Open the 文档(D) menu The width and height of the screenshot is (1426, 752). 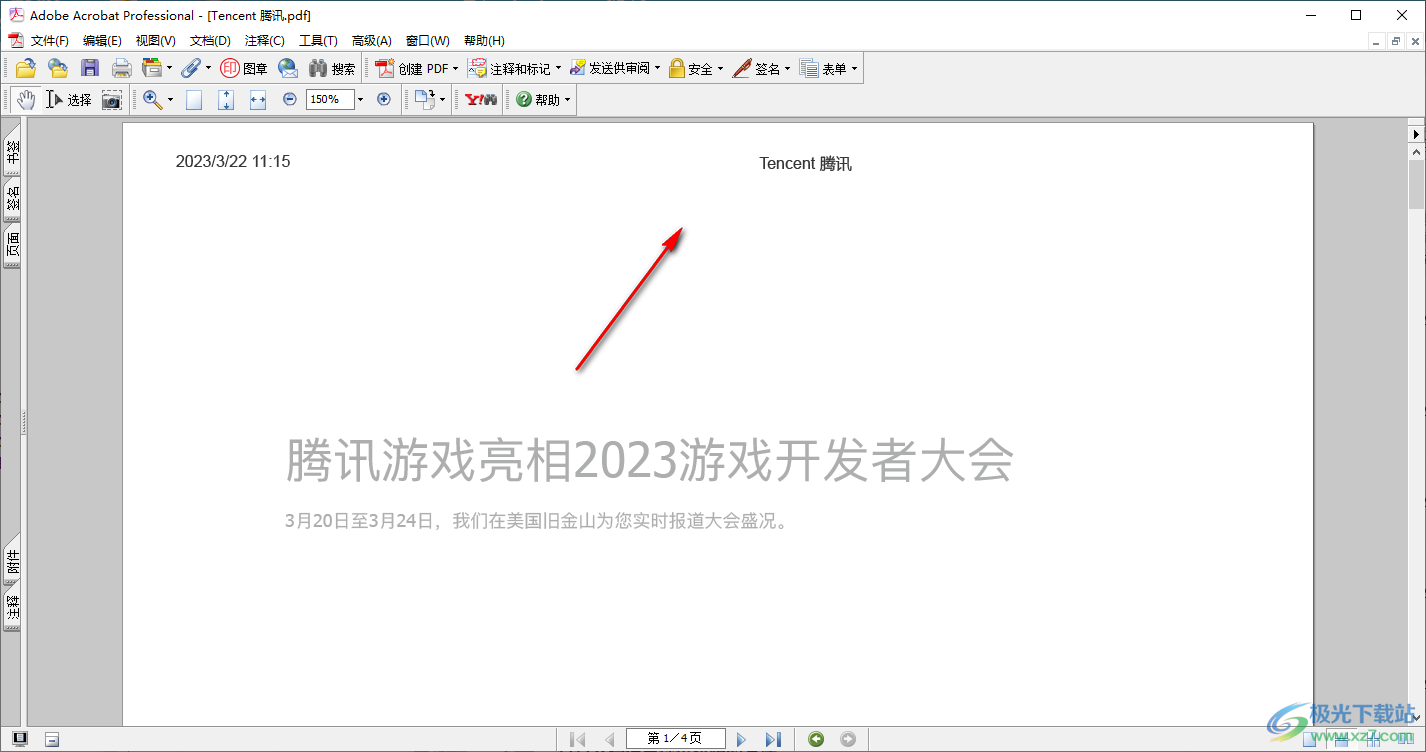210,41
